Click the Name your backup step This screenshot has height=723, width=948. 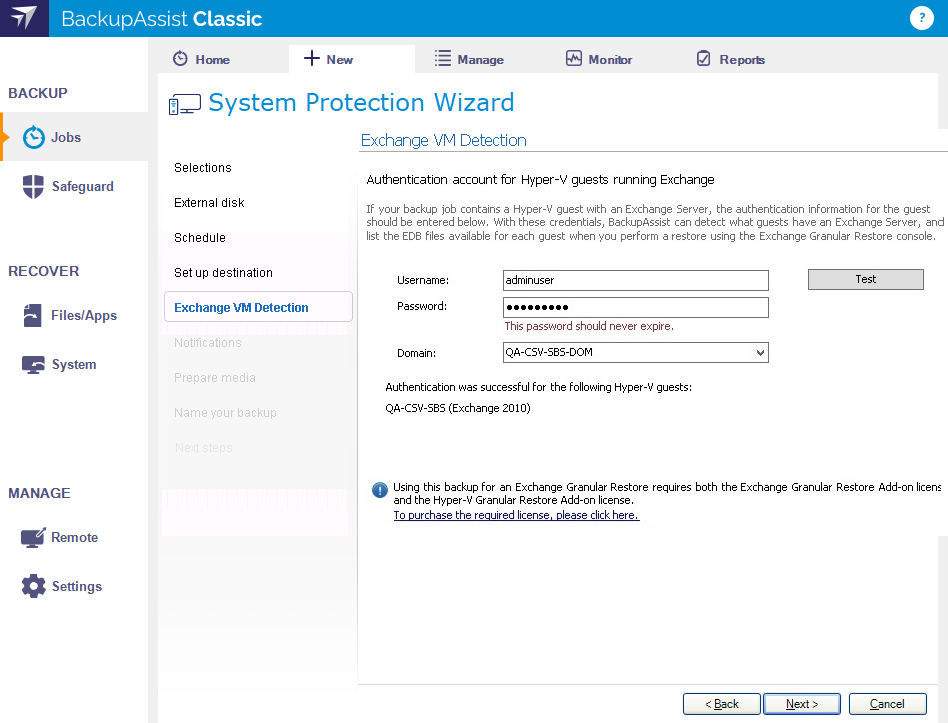pos(225,413)
